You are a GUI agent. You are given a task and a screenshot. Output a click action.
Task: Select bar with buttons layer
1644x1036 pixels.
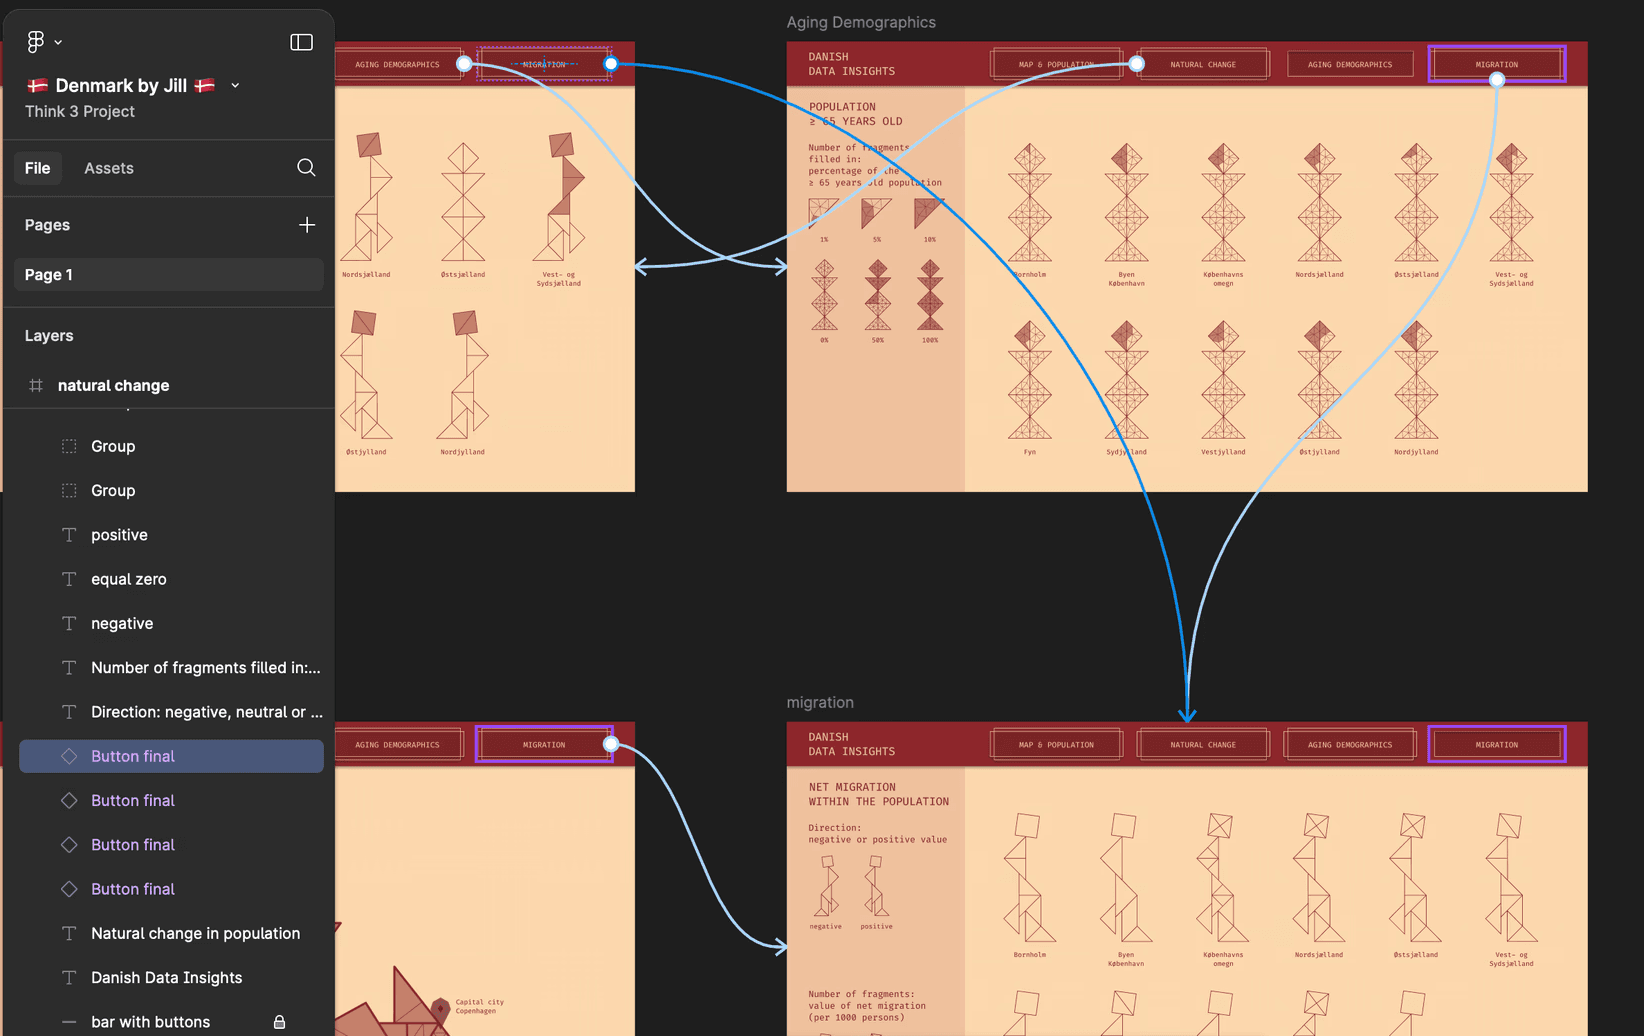click(171, 1022)
